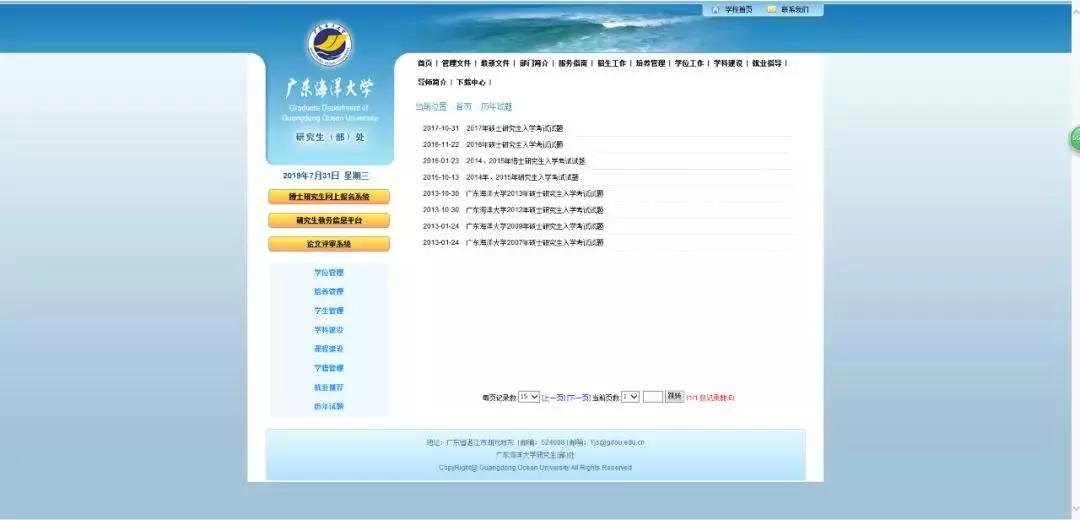Image resolution: width=1080 pixels, height=520 pixels.
Task: Open the 就业指导 menu item
Action: (767, 63)
